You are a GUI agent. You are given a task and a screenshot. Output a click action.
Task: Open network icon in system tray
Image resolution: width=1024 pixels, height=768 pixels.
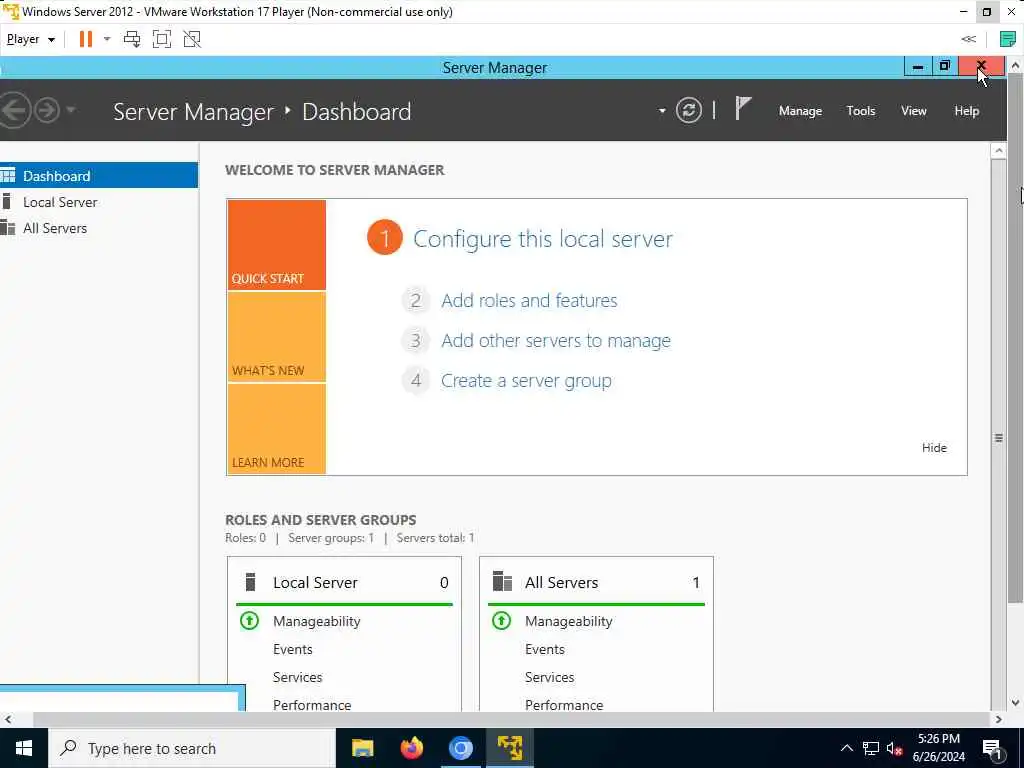pyautogui.click(x=871, y=748)
